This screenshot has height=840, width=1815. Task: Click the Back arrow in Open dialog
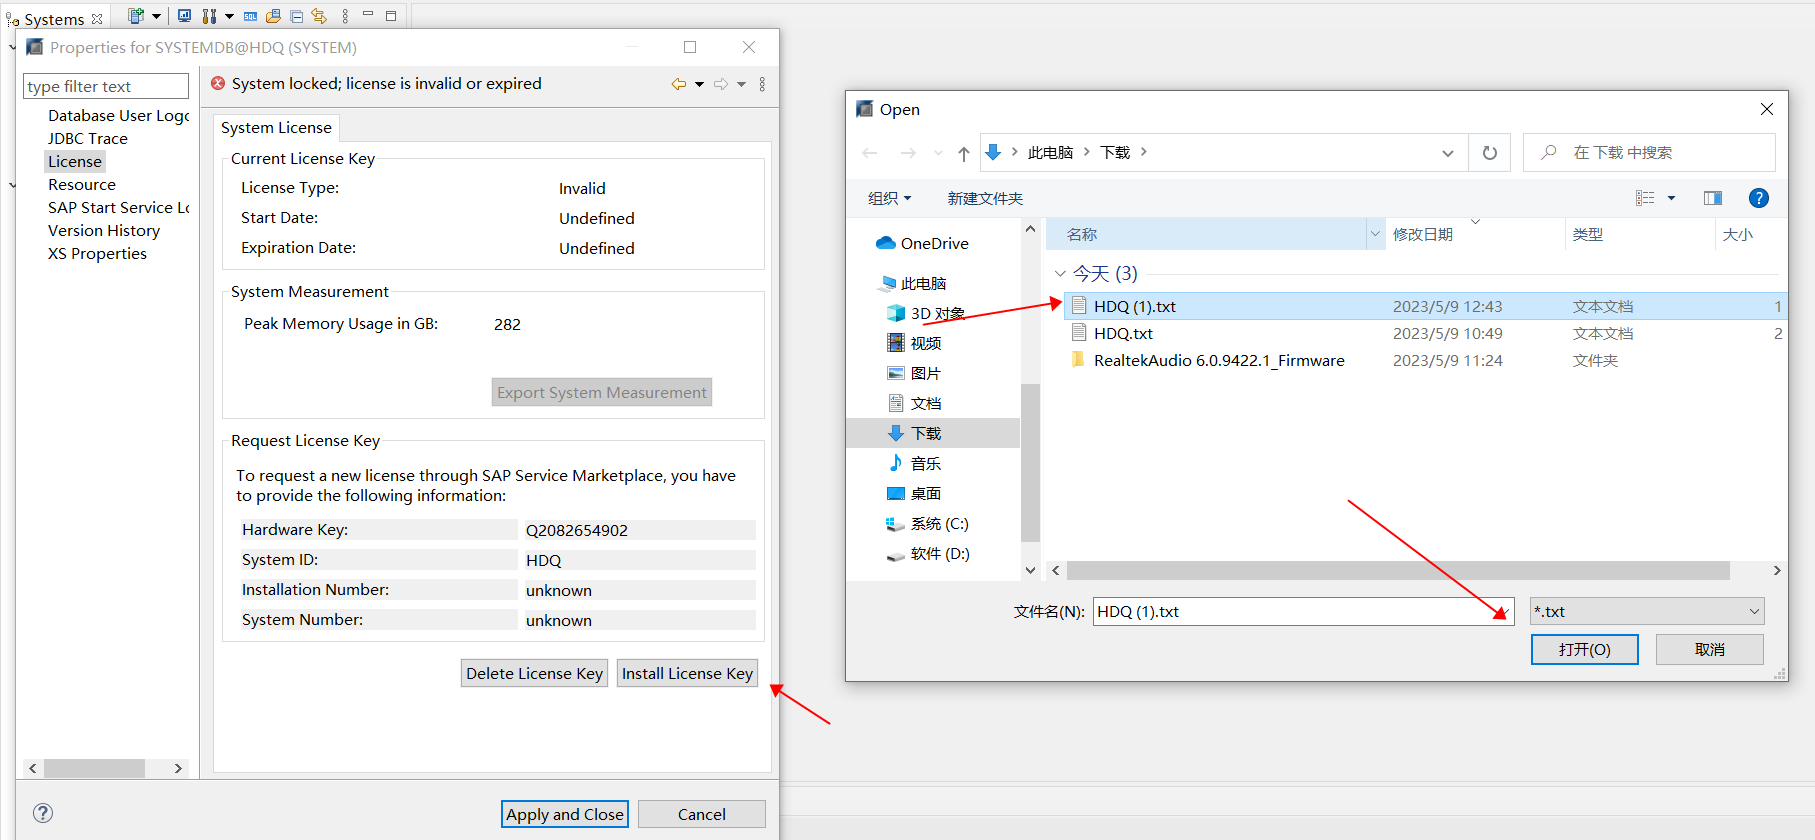[870, 153]
